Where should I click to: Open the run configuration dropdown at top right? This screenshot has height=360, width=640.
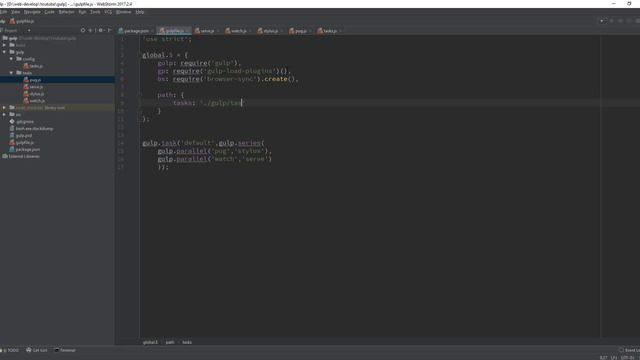[602, 21]
